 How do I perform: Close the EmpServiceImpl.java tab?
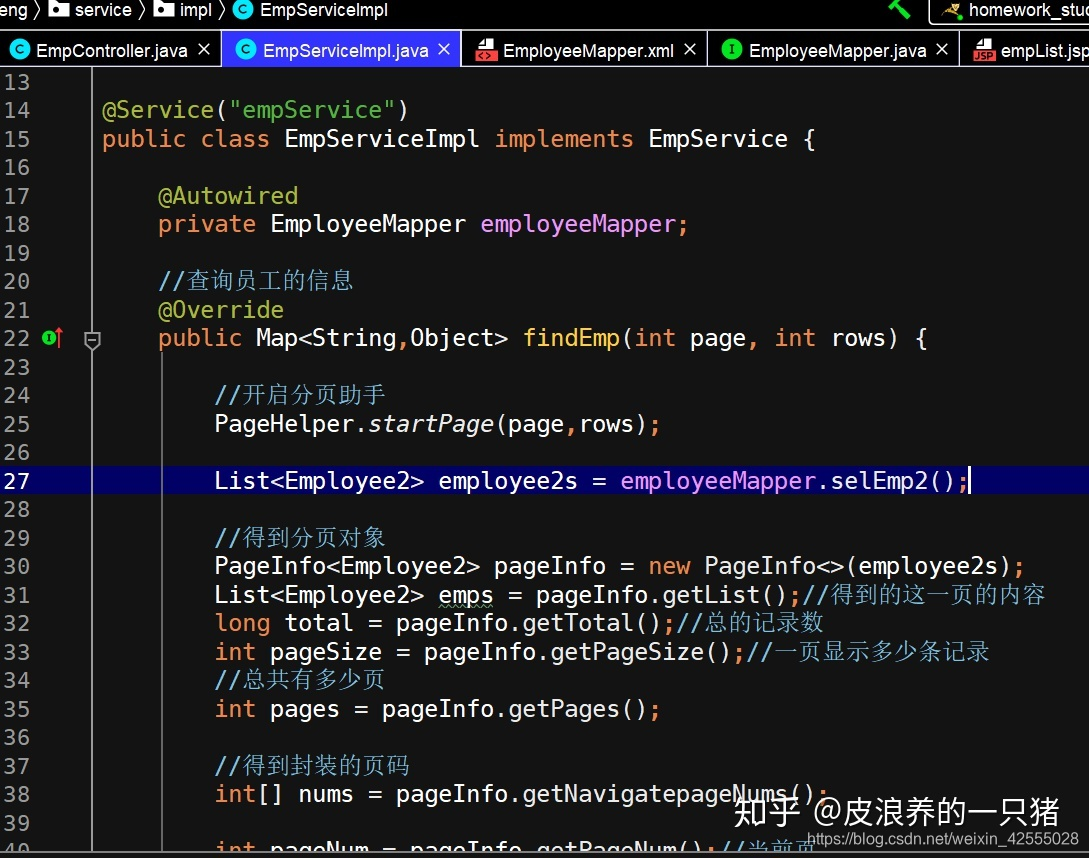point(444,50)
